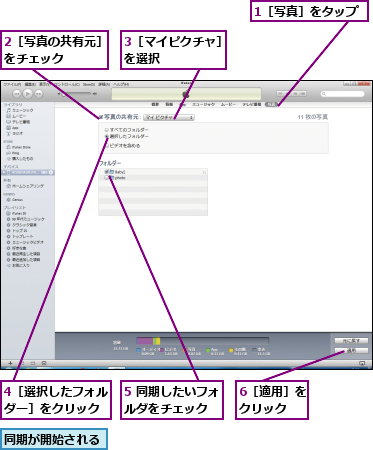Open the ミュージックビデオ playlist
Screen dimensions: 373x450
[x=25, y=242]
